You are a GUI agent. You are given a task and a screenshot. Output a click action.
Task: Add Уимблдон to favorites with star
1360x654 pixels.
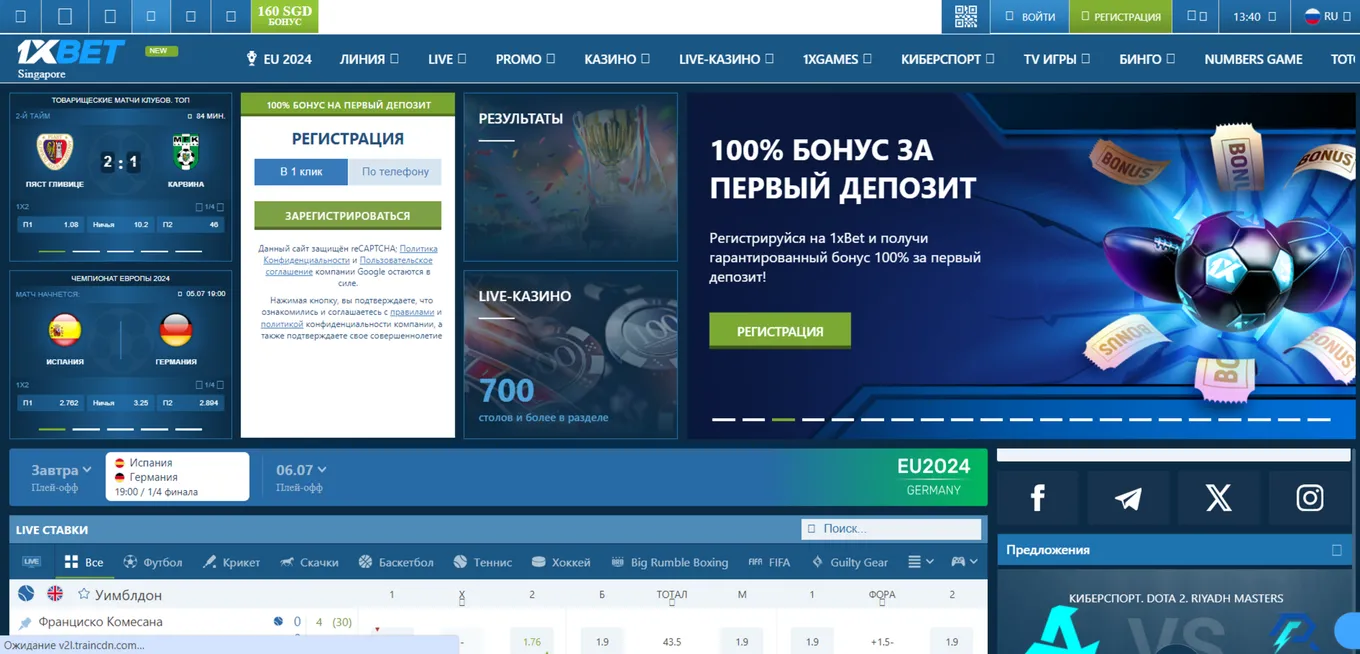point(84,594)
